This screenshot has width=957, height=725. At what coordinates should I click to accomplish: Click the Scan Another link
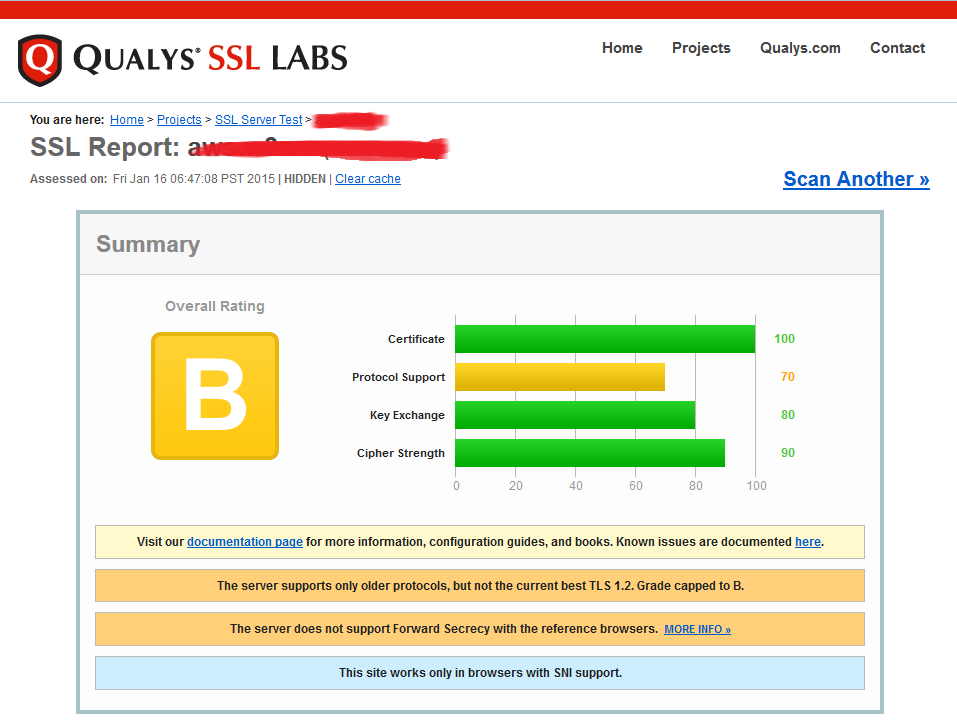[x=856, y=179]
